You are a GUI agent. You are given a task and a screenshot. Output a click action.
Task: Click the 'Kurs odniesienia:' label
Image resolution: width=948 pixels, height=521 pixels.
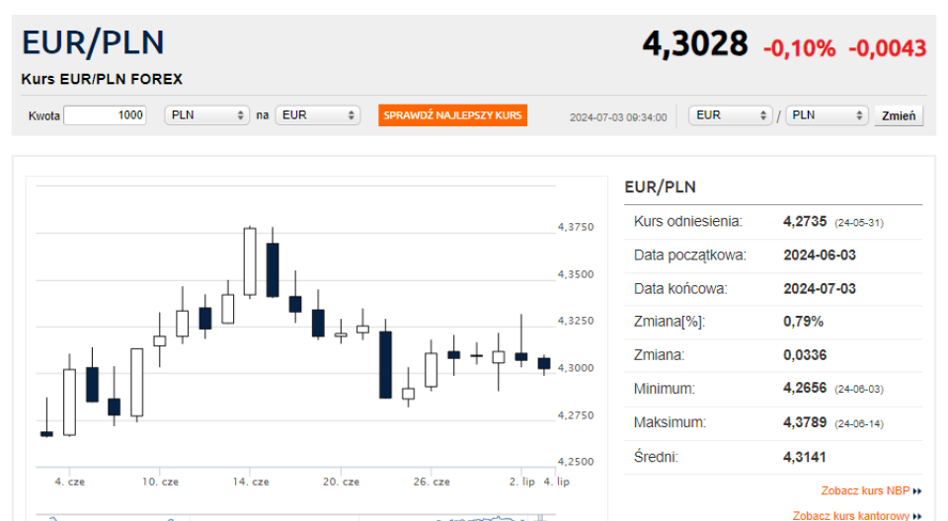[x=688, y=221]
